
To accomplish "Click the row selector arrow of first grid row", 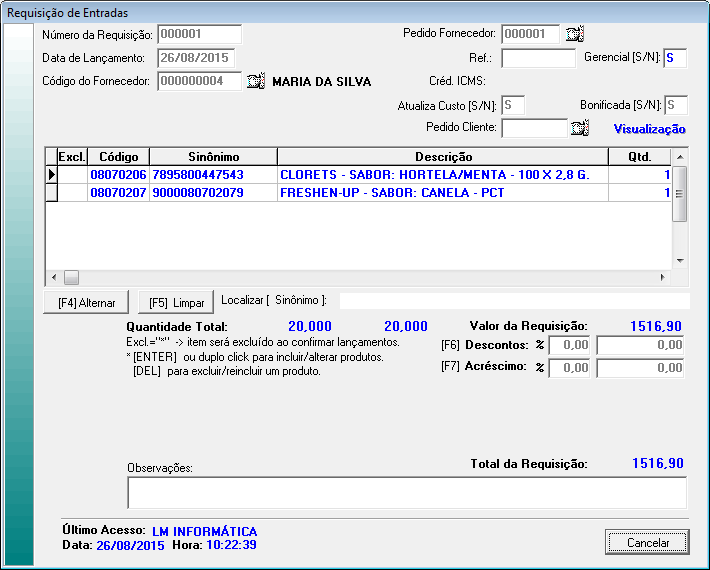I will point(51,175).
